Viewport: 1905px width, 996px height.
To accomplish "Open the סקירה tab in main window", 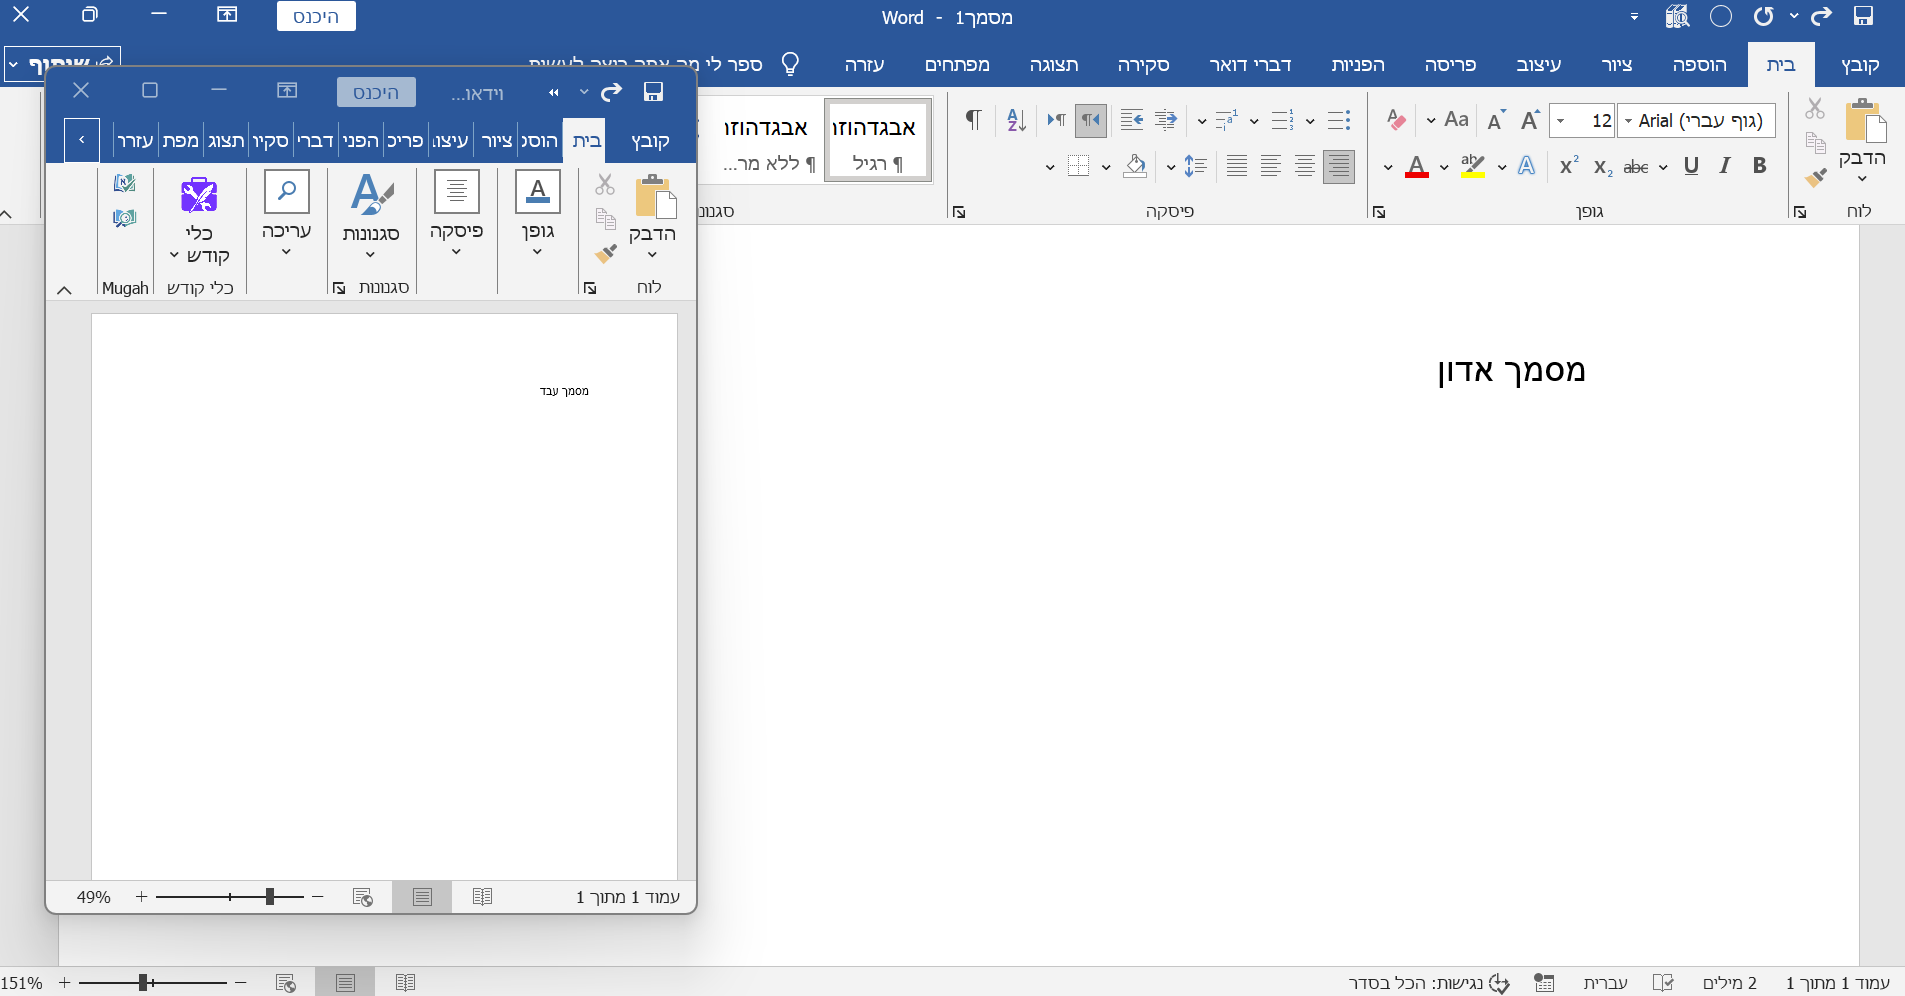I will tap(1143, 65).
